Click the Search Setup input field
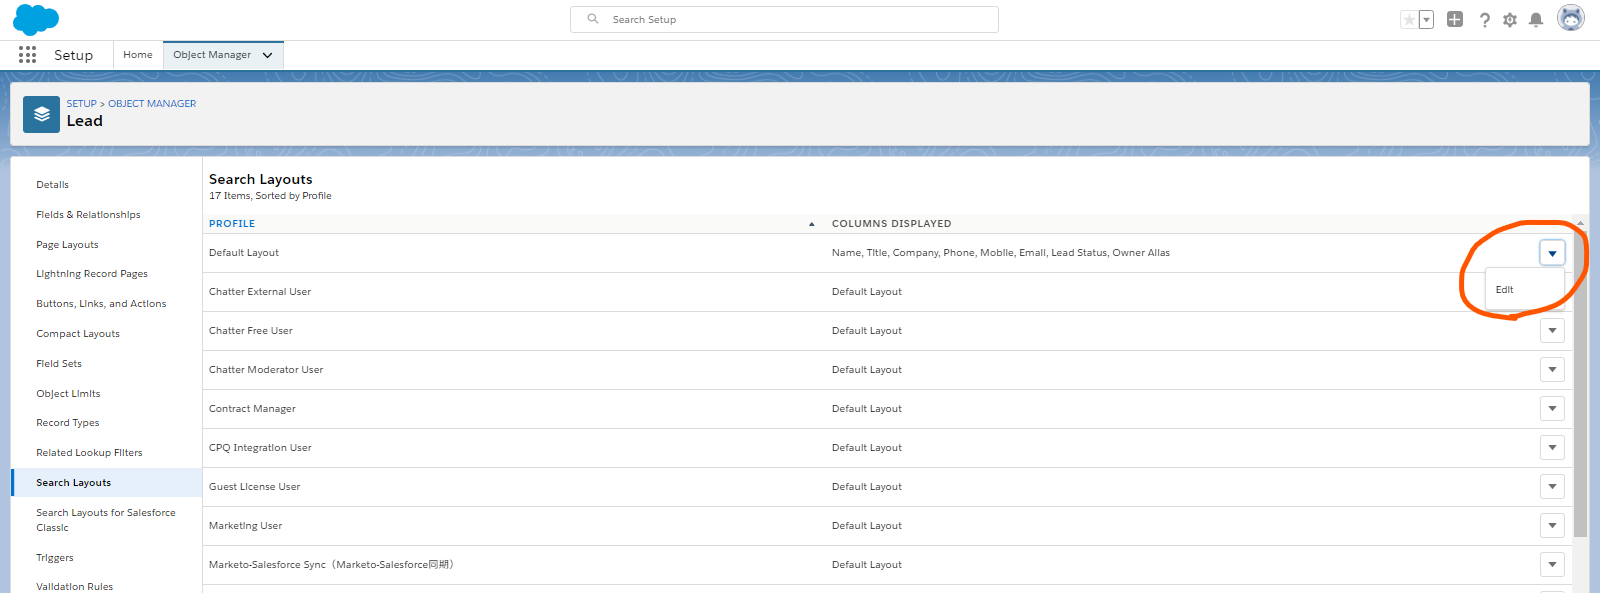Viewport: 1600px width, 593px height. pos(784,19)
